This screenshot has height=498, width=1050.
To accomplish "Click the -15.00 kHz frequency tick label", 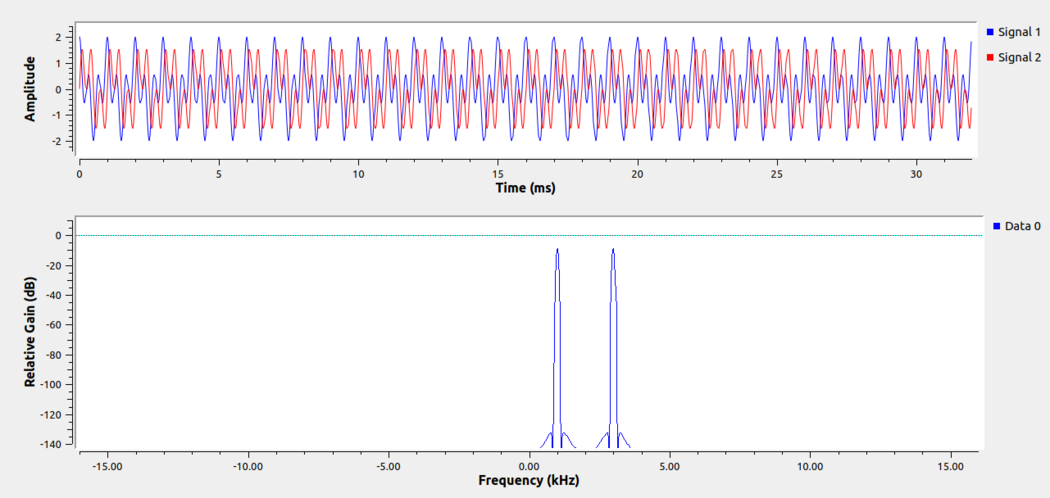I will click(x=107, y=465).
